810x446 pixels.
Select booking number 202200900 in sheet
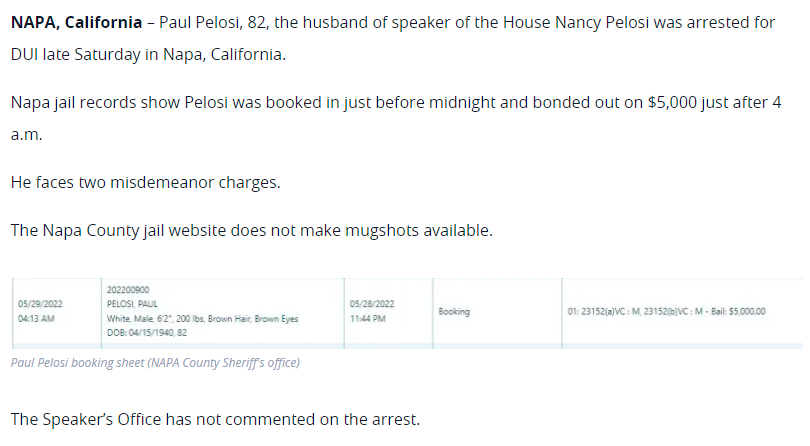tap(128, 290)
